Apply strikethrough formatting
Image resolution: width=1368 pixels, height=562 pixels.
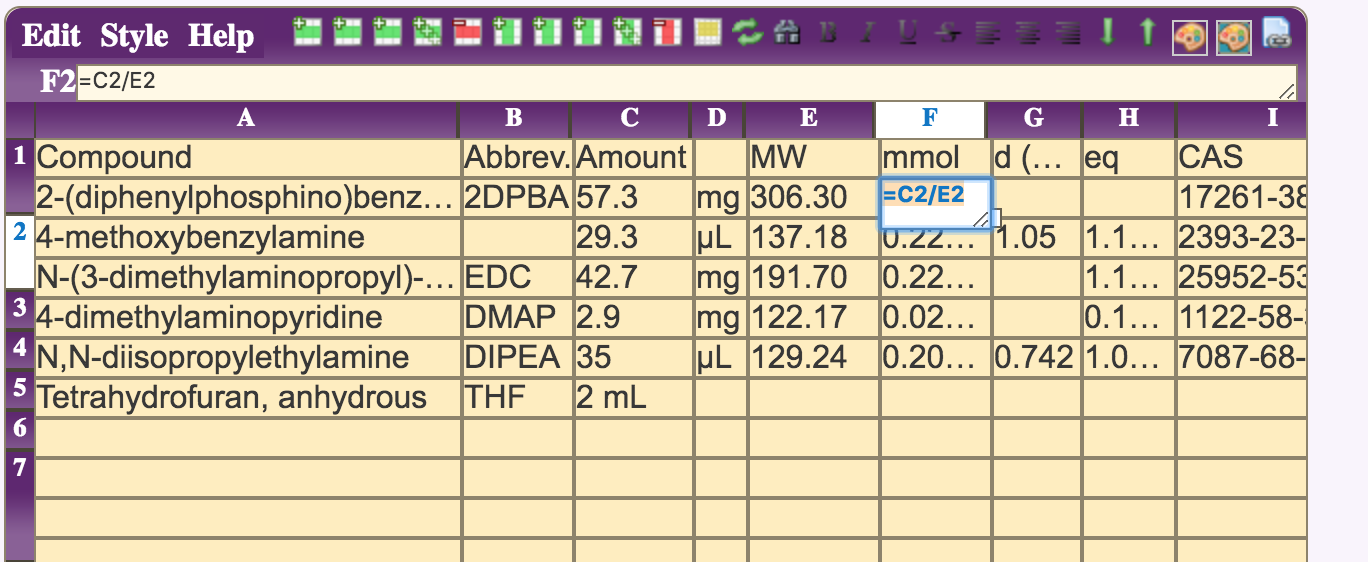click(947, 32)
